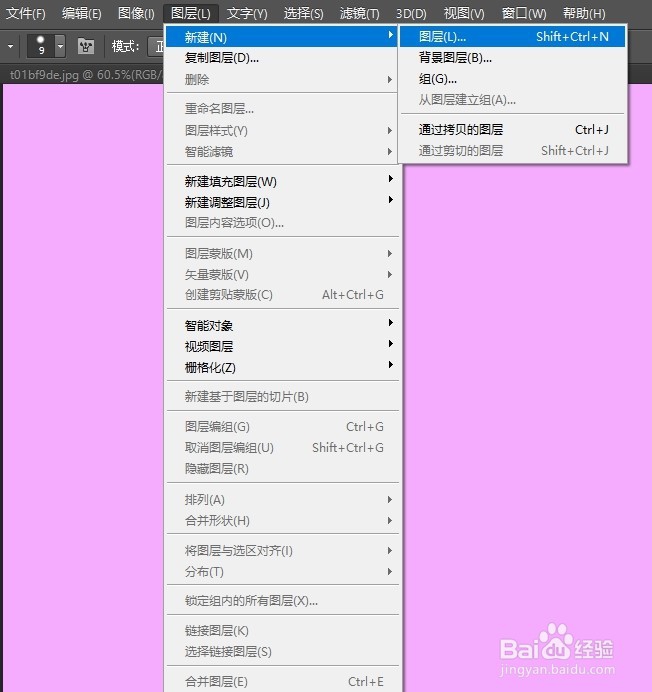
Task: Choose 通过拷贝的图层 Ctrl+J
Action: coord(513,130)
